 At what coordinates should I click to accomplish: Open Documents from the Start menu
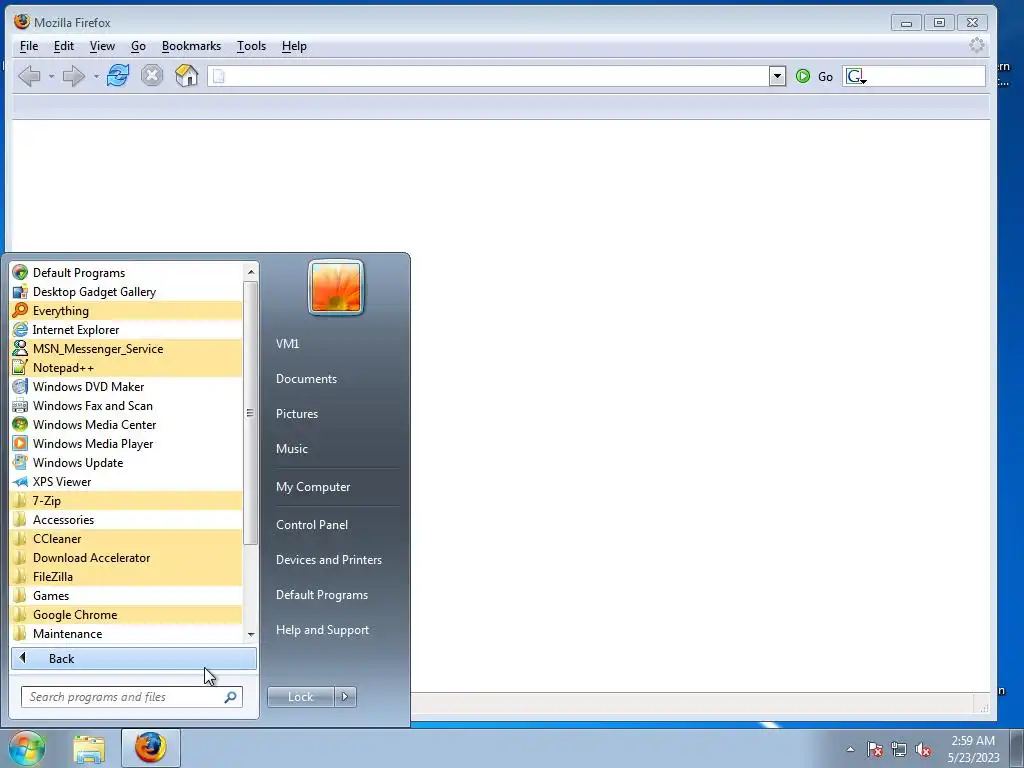click(306, 379)
